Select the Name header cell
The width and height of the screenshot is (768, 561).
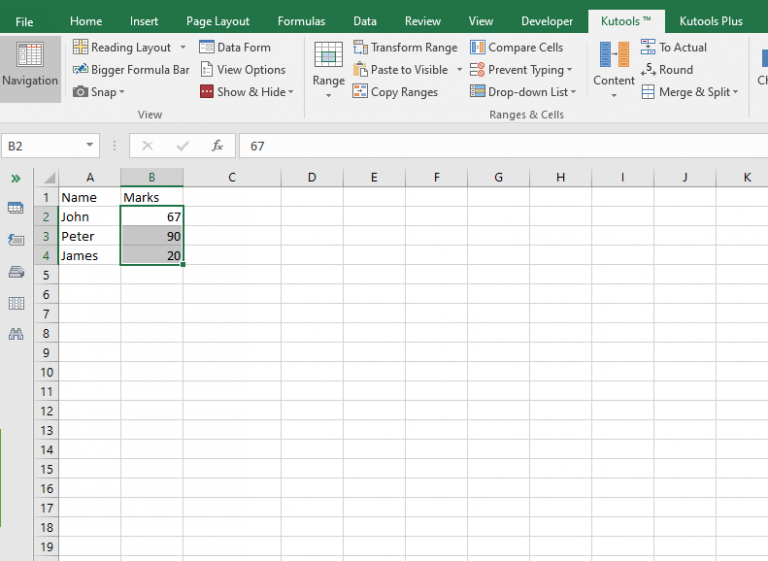[x=90, y=197]
